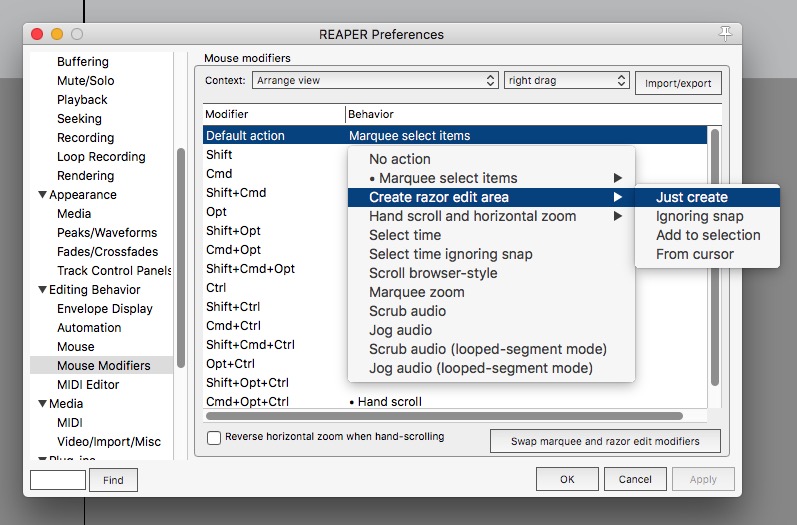This screenshot has width=797, height=525.
Task: Select the Shift+Opt+Ctrl modifier row
Action: (274, 382)
